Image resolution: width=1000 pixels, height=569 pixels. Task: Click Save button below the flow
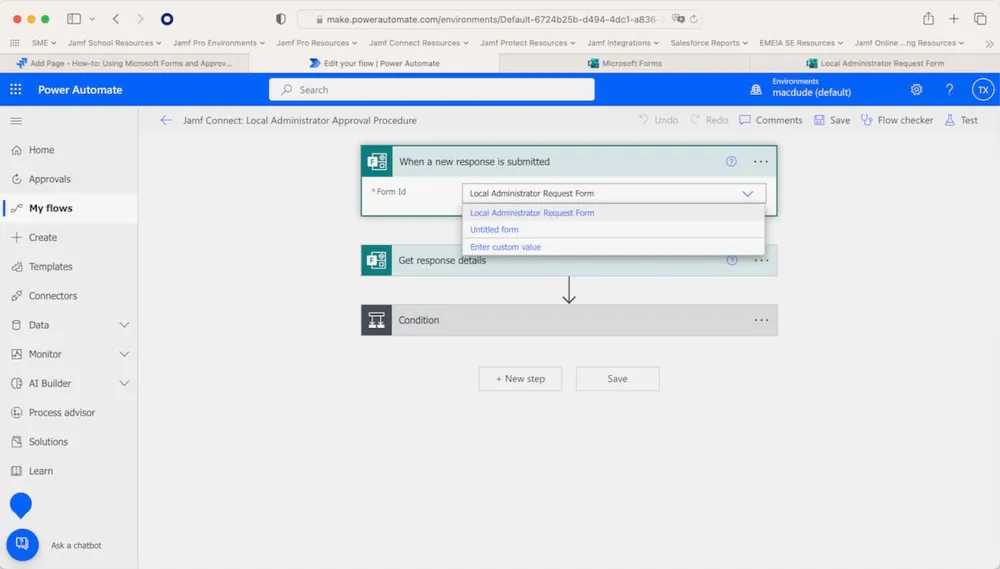617,379
